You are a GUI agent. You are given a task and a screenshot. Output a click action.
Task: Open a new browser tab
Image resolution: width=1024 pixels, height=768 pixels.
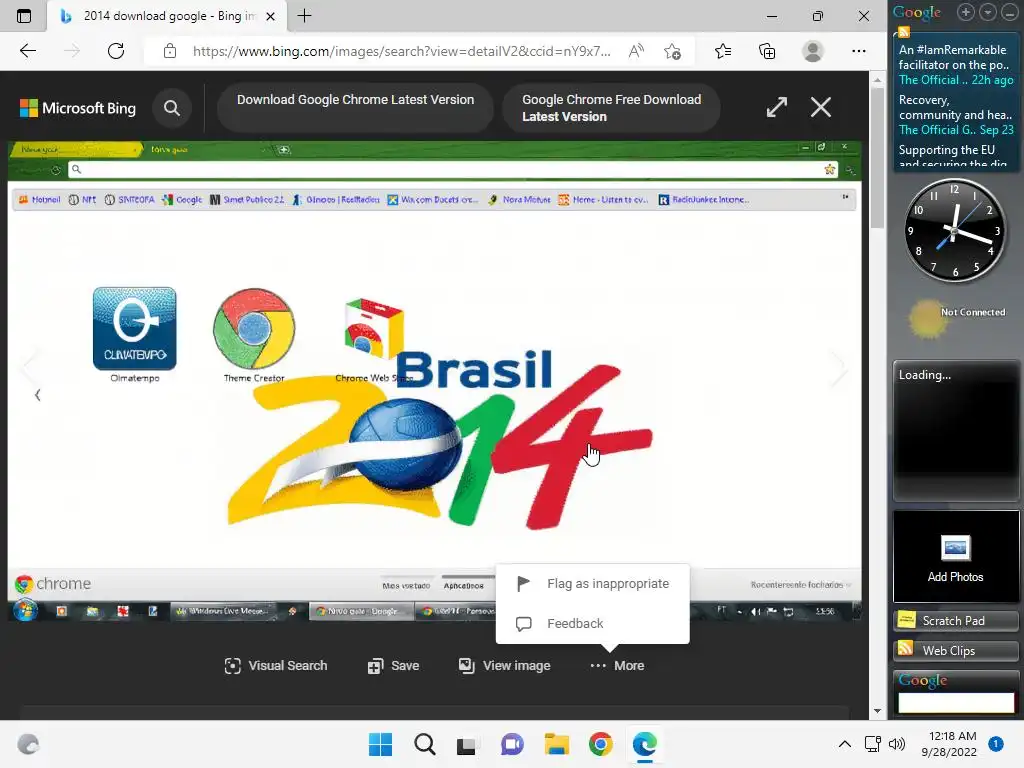coord(304,16)
